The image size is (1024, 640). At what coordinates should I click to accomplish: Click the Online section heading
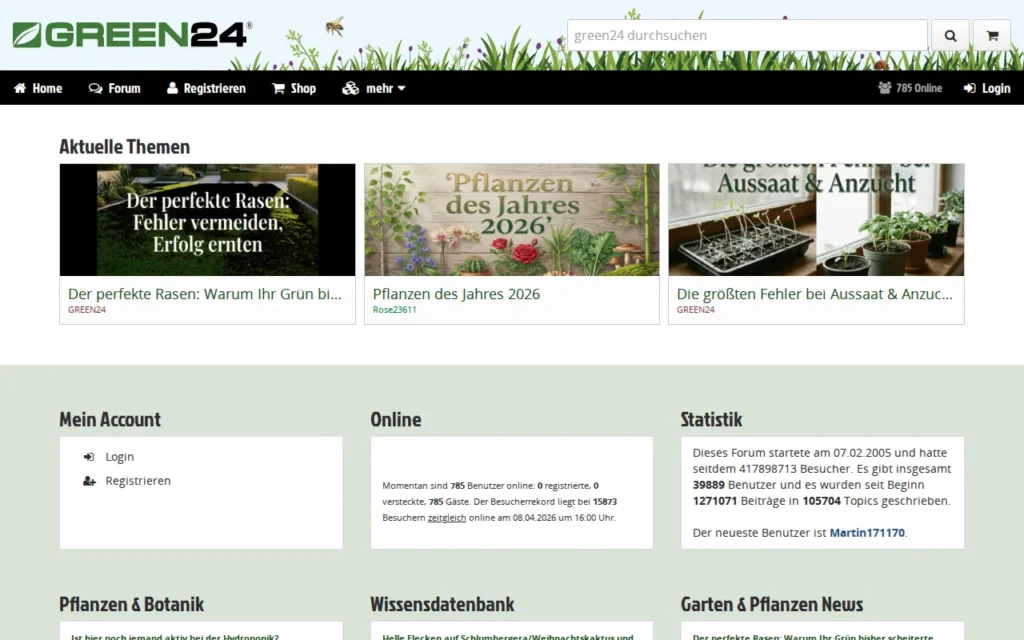(x=396, y=419)
